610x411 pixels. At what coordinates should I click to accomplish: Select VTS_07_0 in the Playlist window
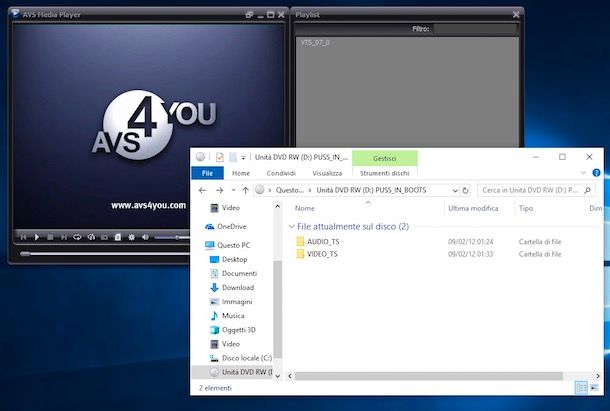click(x=315, y=42)
